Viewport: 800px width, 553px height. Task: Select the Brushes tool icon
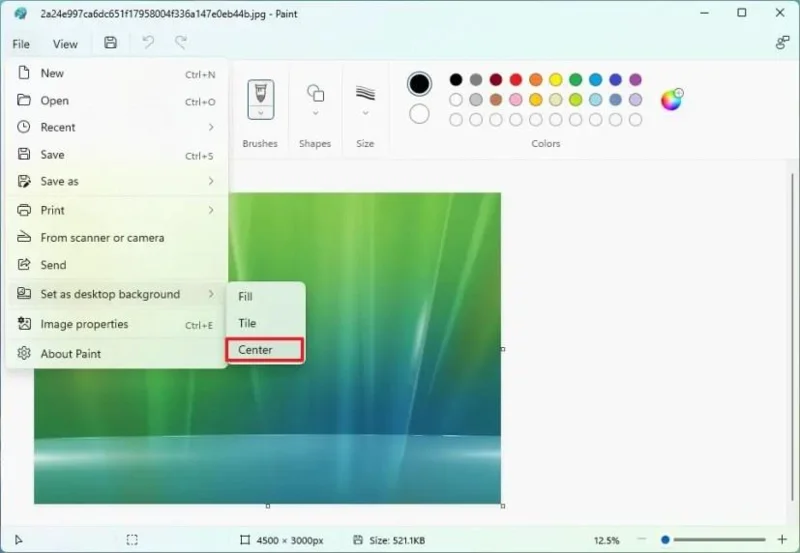tap(261, 93)
